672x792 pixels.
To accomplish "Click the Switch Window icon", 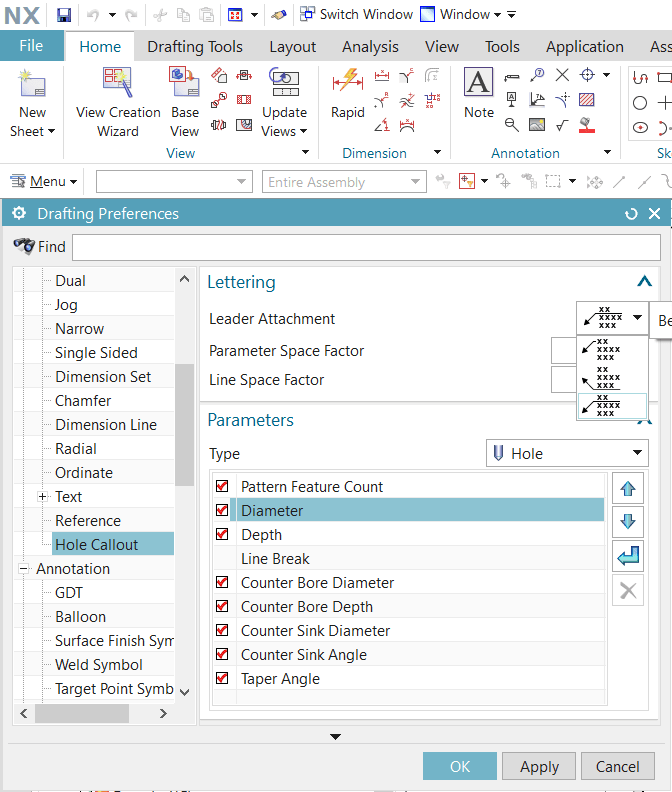I will tap(307, 14).
